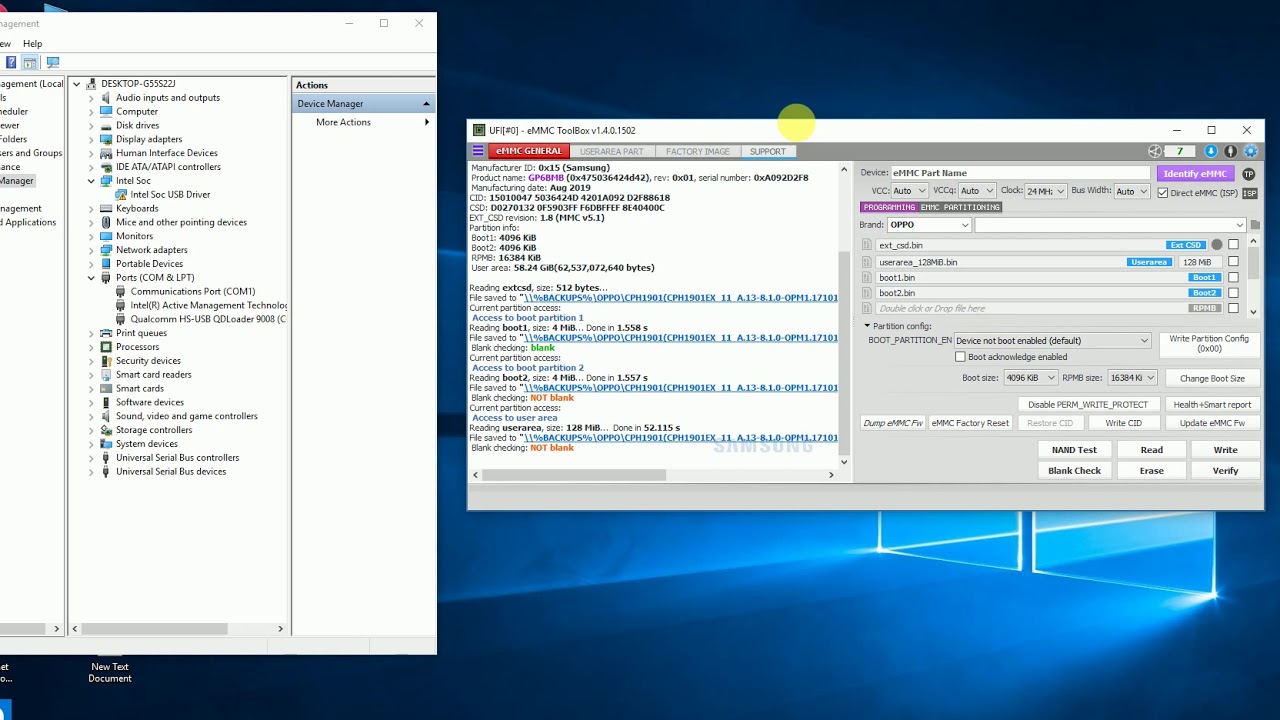Image resolution: width=1280 pixels, height=720 pixels.
Task: Check the boot2.bin row checkbox
Action: pyautogui.click(x=1233, y=293)
